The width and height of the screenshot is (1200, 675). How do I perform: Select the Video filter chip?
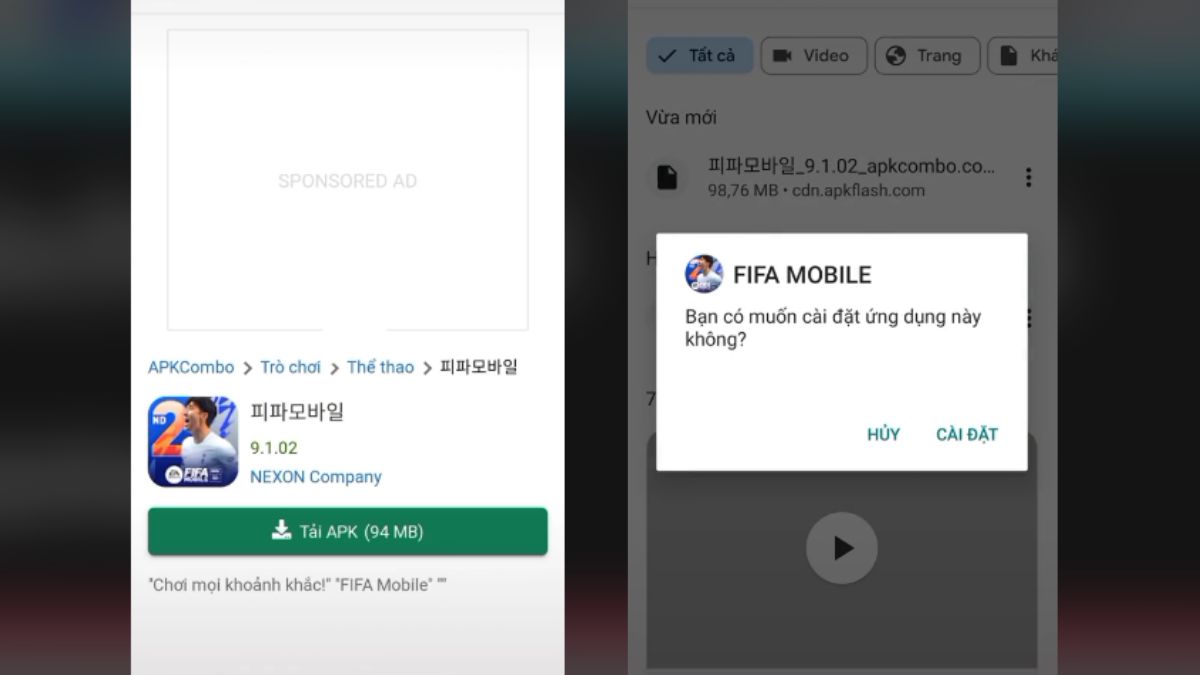811,56
